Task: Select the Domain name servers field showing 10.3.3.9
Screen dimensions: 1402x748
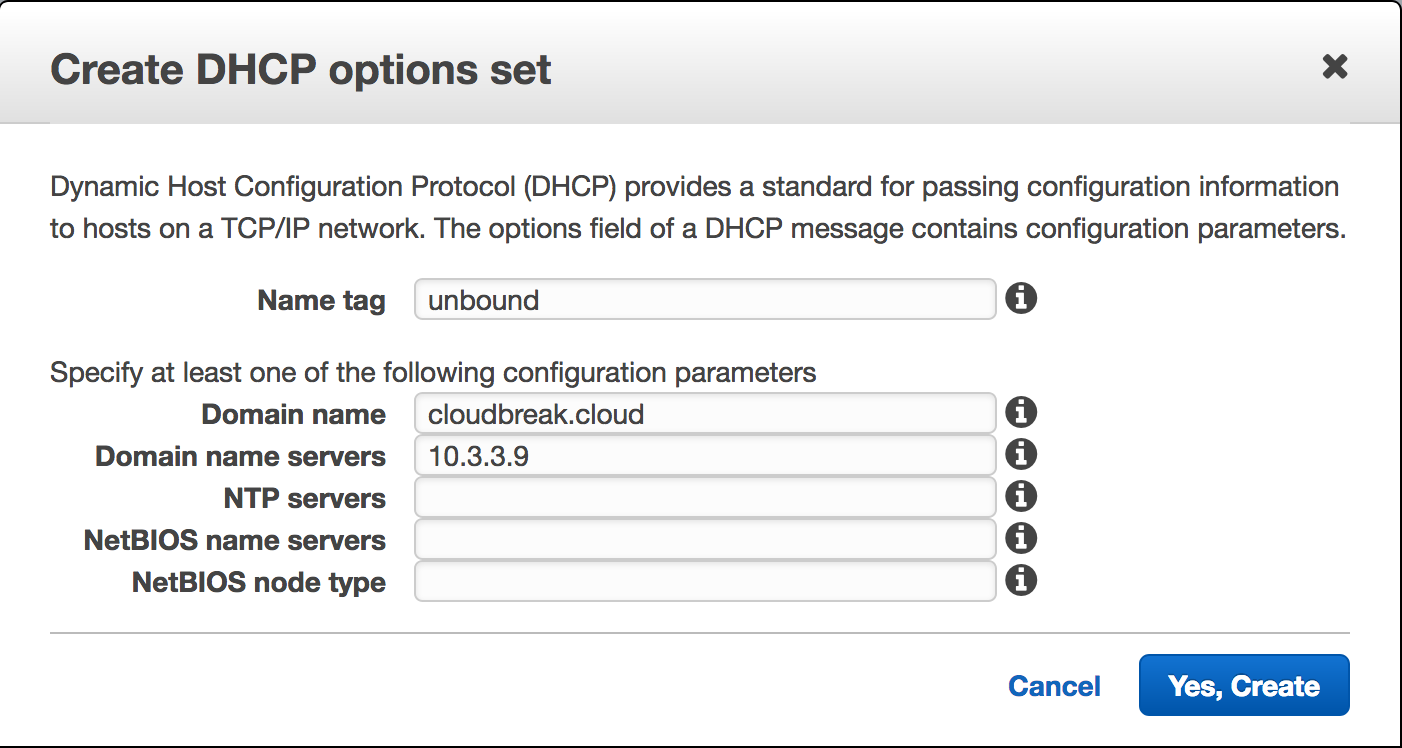Action: 705,455
